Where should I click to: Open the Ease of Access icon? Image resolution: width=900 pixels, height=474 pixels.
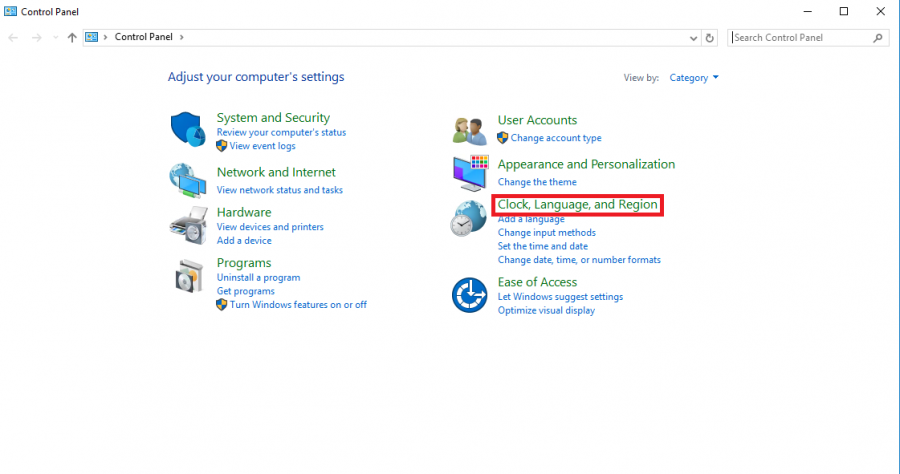[470, 295]
